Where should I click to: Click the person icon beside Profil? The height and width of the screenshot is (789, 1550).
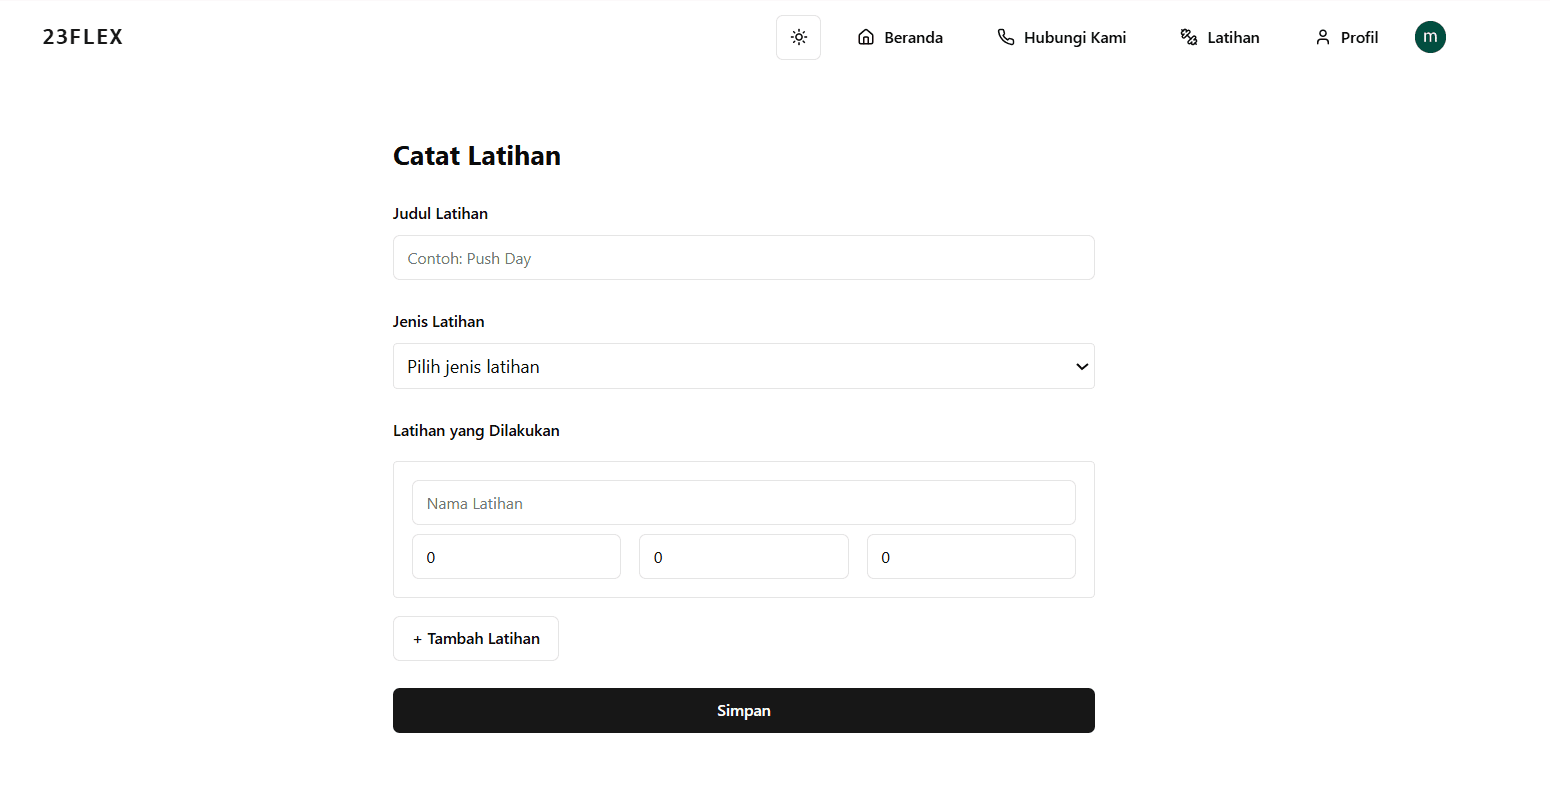point(1323,37)
